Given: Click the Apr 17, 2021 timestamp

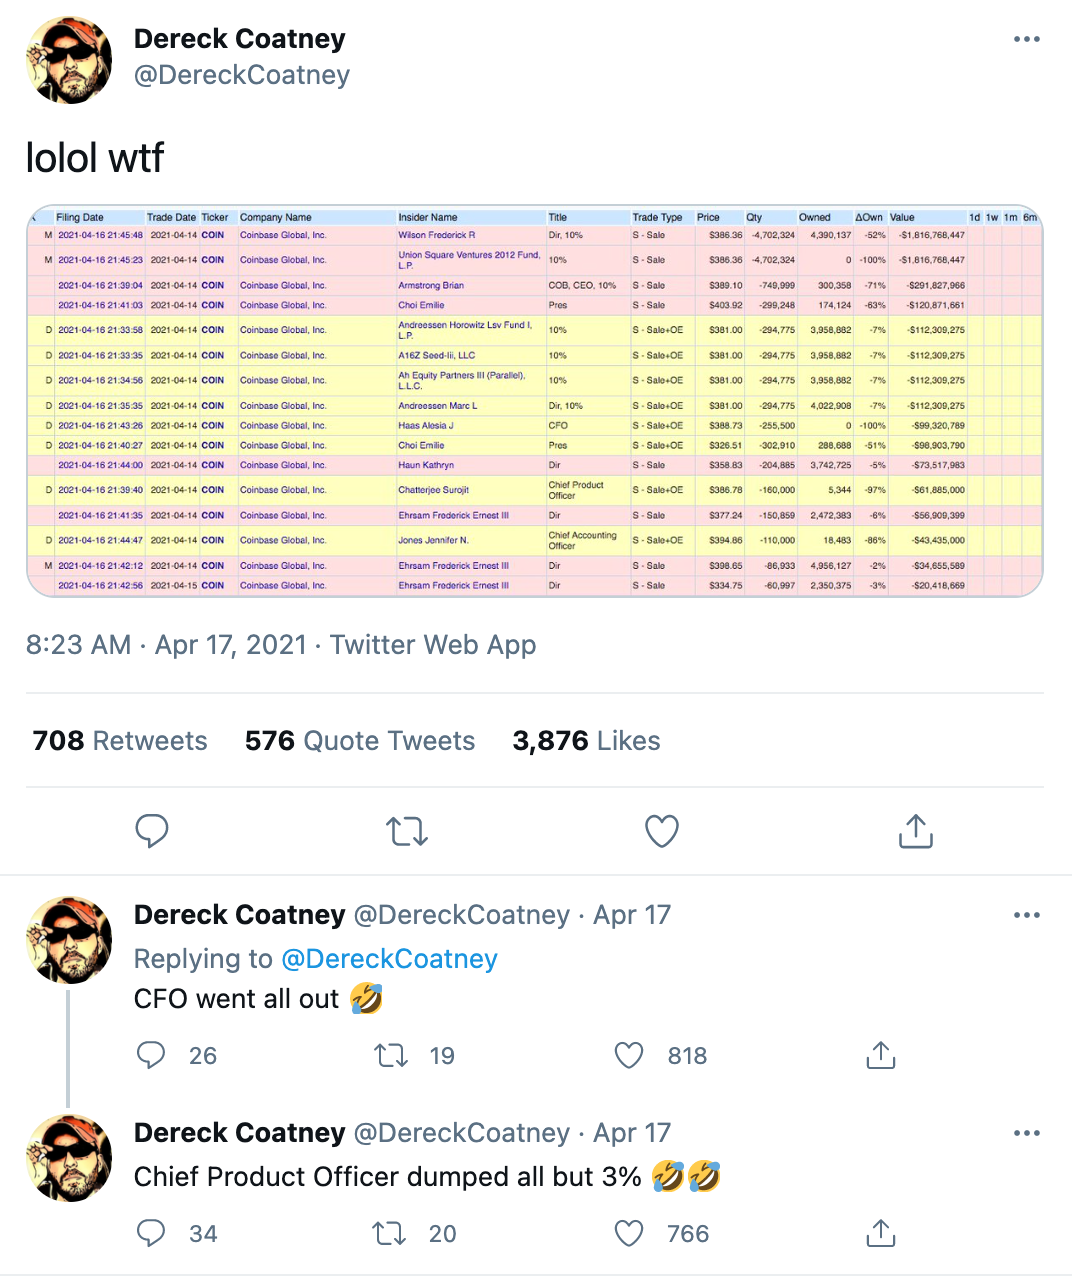Looking at the screenshot, I should pos(229,644).
